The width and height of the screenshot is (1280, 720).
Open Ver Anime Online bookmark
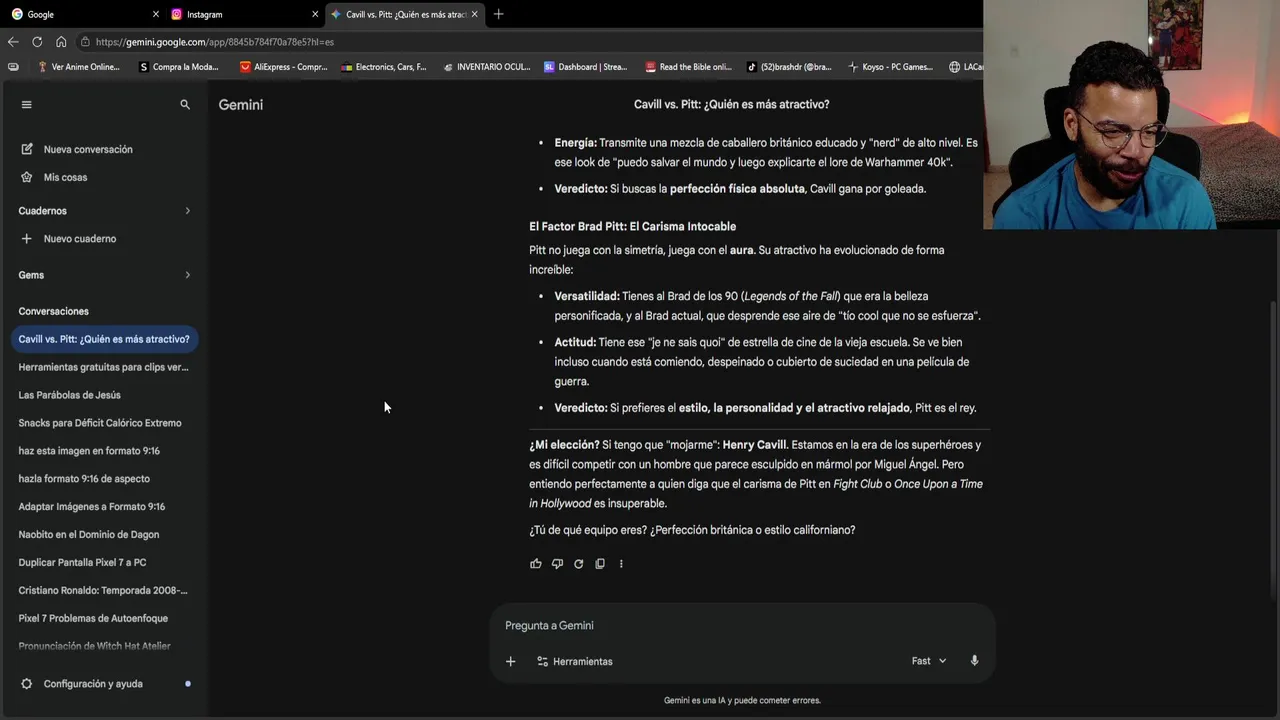79,67
